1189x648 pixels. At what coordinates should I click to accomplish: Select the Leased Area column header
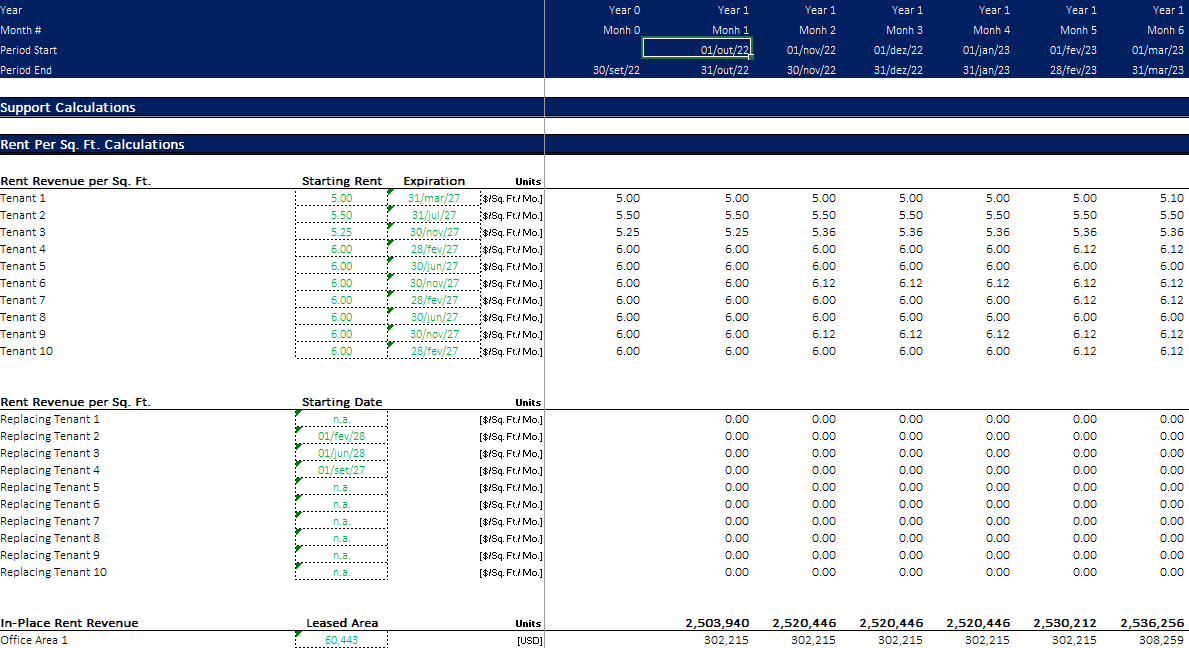pos(341,623)
